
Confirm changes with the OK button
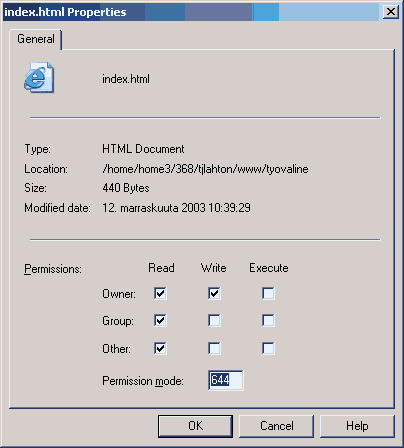[195, 426]
